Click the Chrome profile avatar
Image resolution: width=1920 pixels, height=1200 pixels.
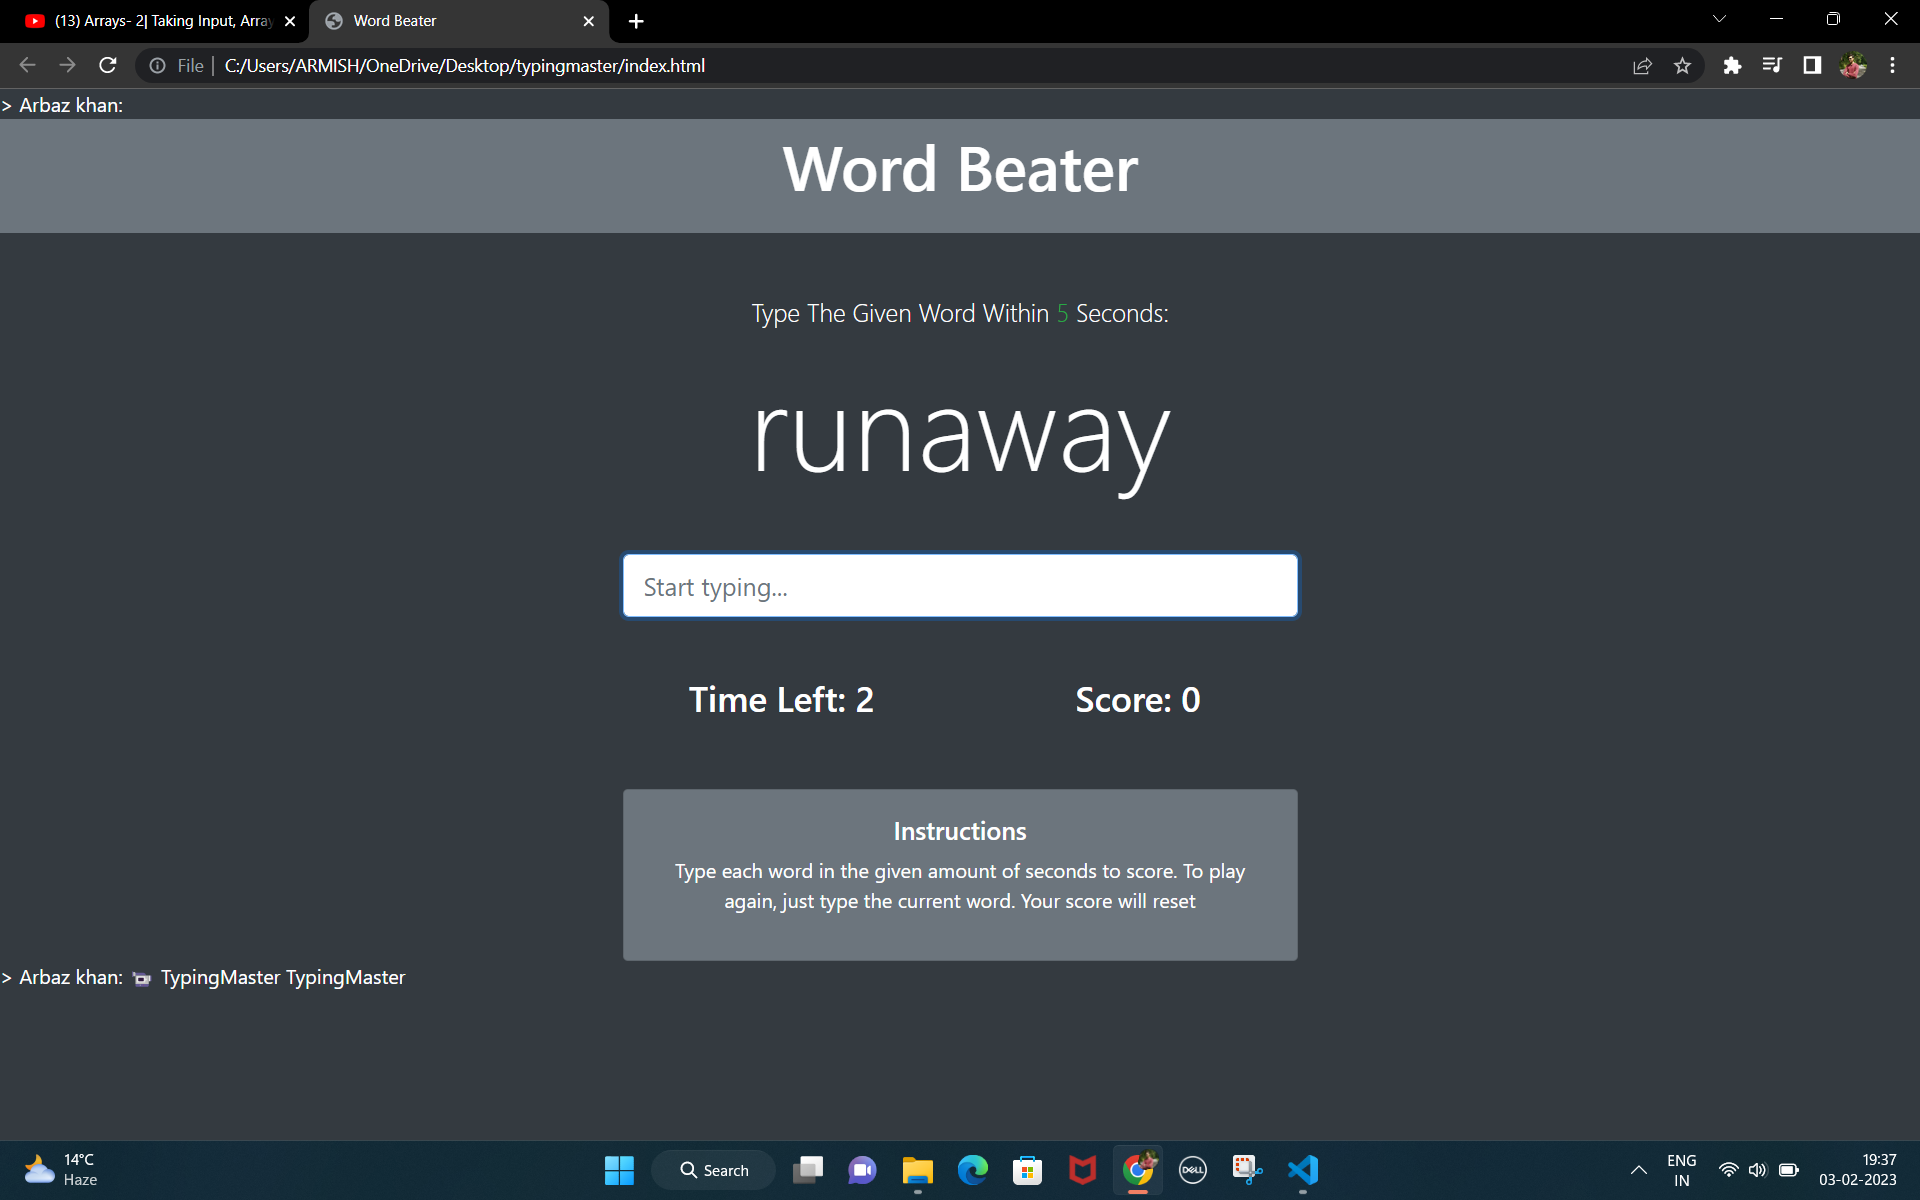(x=1854, y=65)
